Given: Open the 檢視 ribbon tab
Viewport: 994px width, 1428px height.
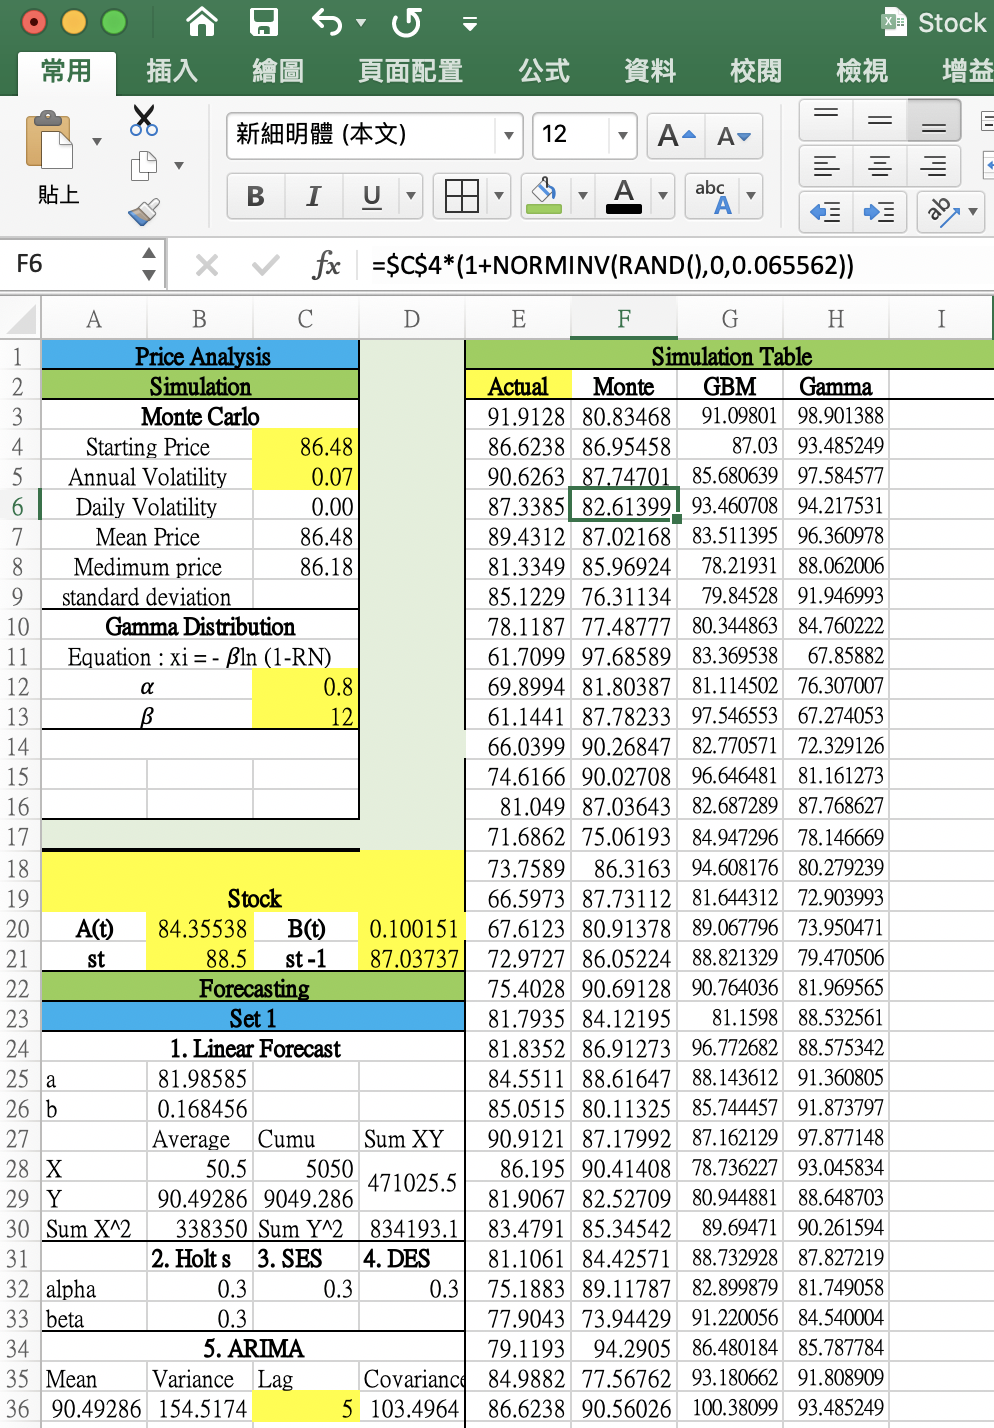Looking at the screenshot, I should point(862,71).
